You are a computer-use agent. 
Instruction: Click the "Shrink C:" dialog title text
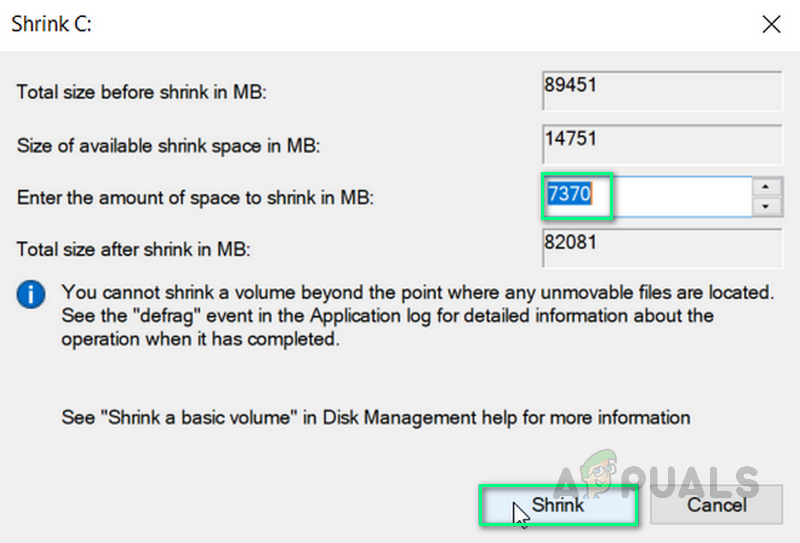coord(51,24)
